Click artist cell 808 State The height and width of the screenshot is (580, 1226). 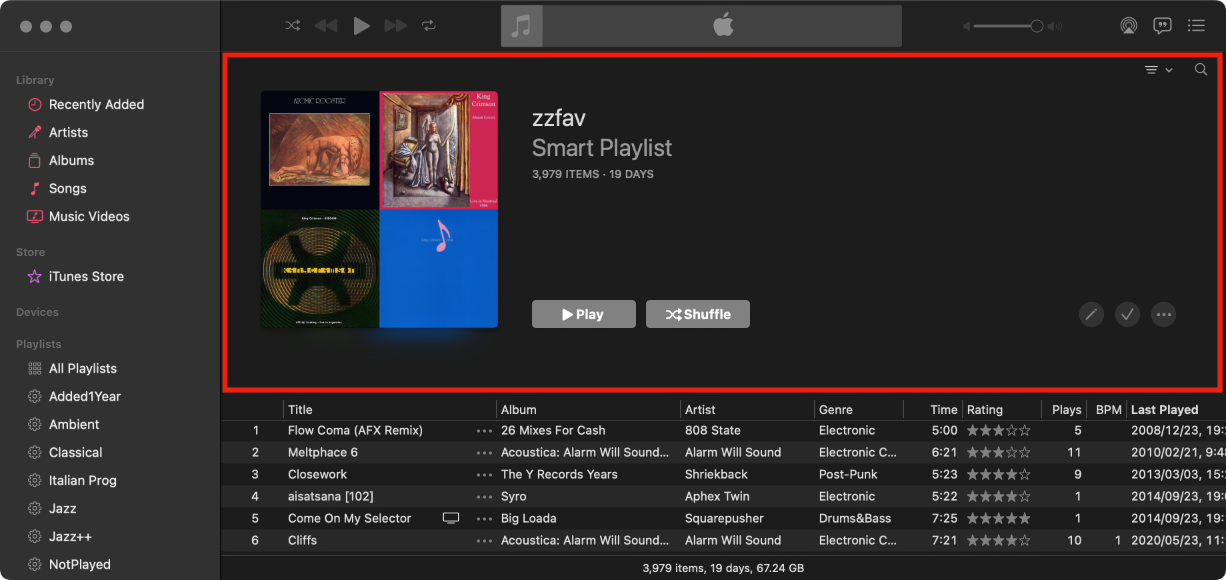click(713, 430)
